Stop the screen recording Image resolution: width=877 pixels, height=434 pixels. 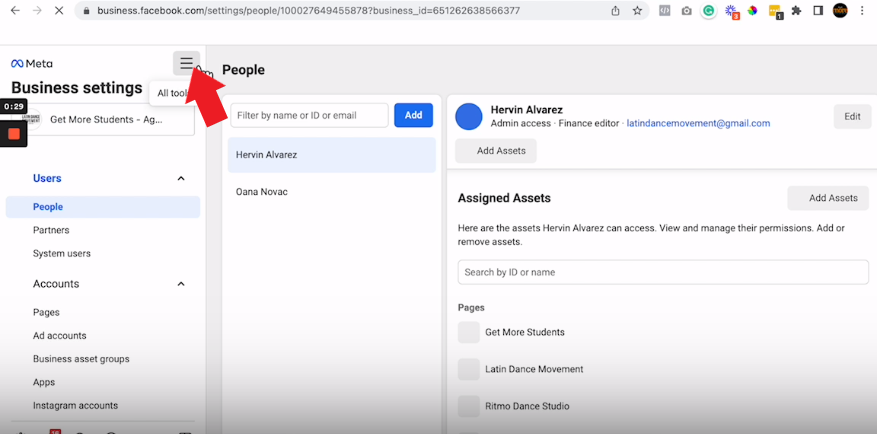point(14,134)
